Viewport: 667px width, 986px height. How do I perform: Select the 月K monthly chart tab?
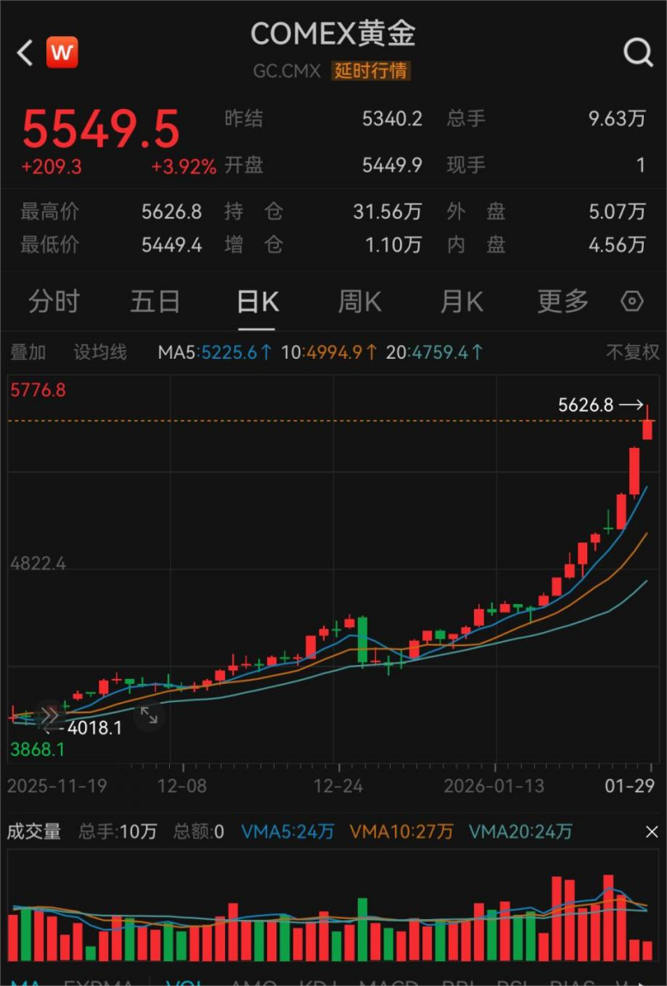[461, 301]
